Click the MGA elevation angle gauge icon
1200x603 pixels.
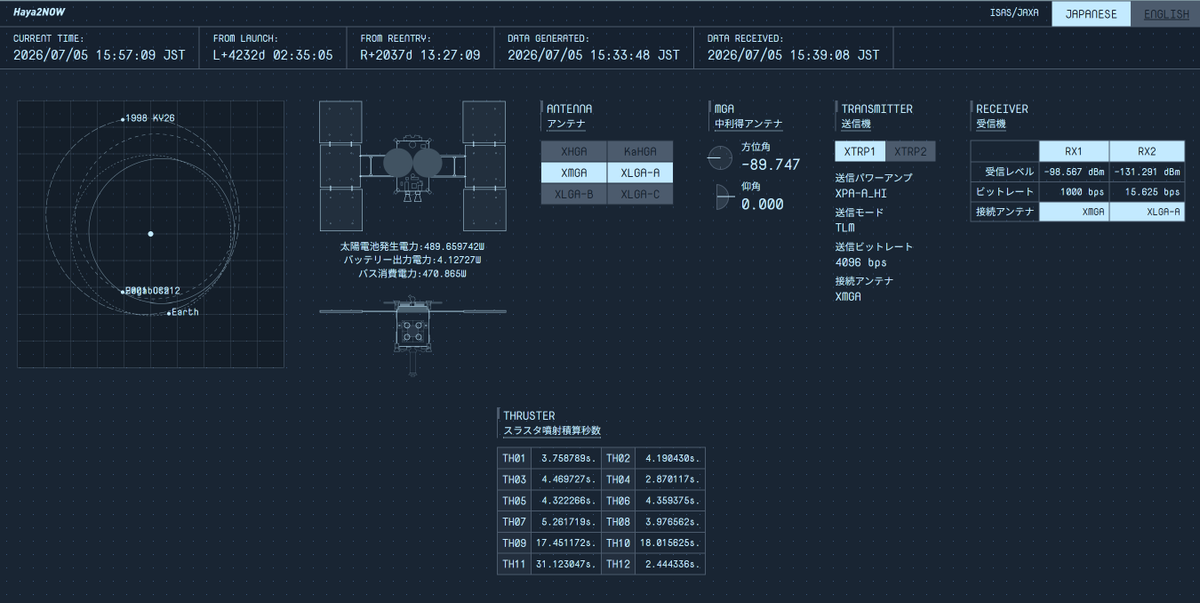coord(724,197)
